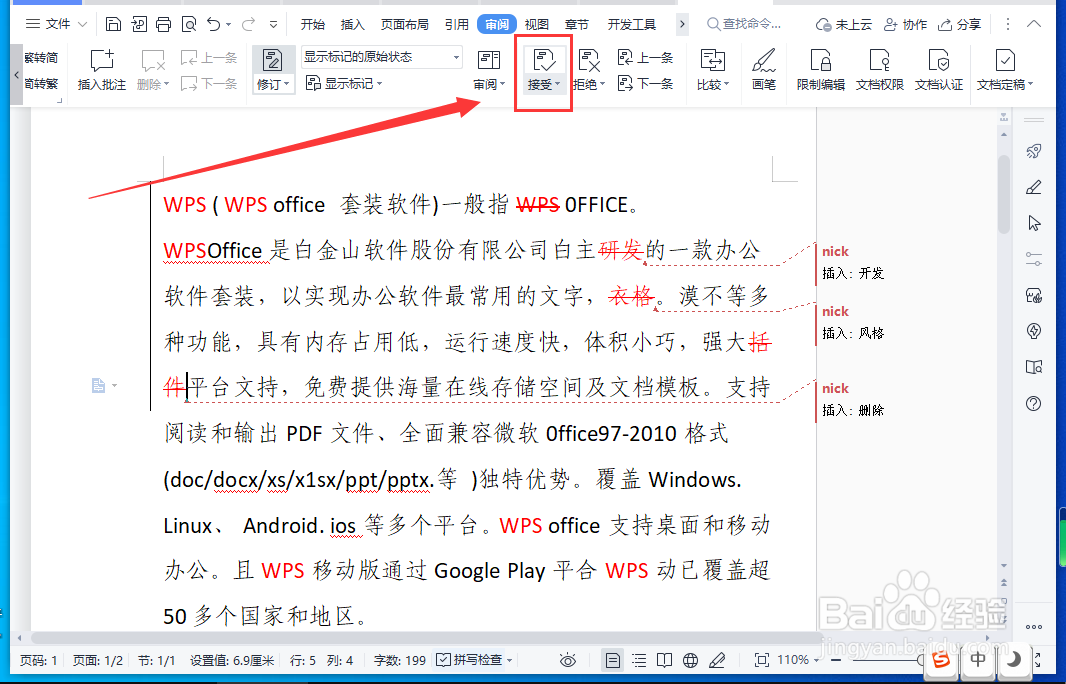Click Simplified to Traditional (简转繁) button
The width and height of the screenshot is (1066, 684).
[x=41, y=84]
